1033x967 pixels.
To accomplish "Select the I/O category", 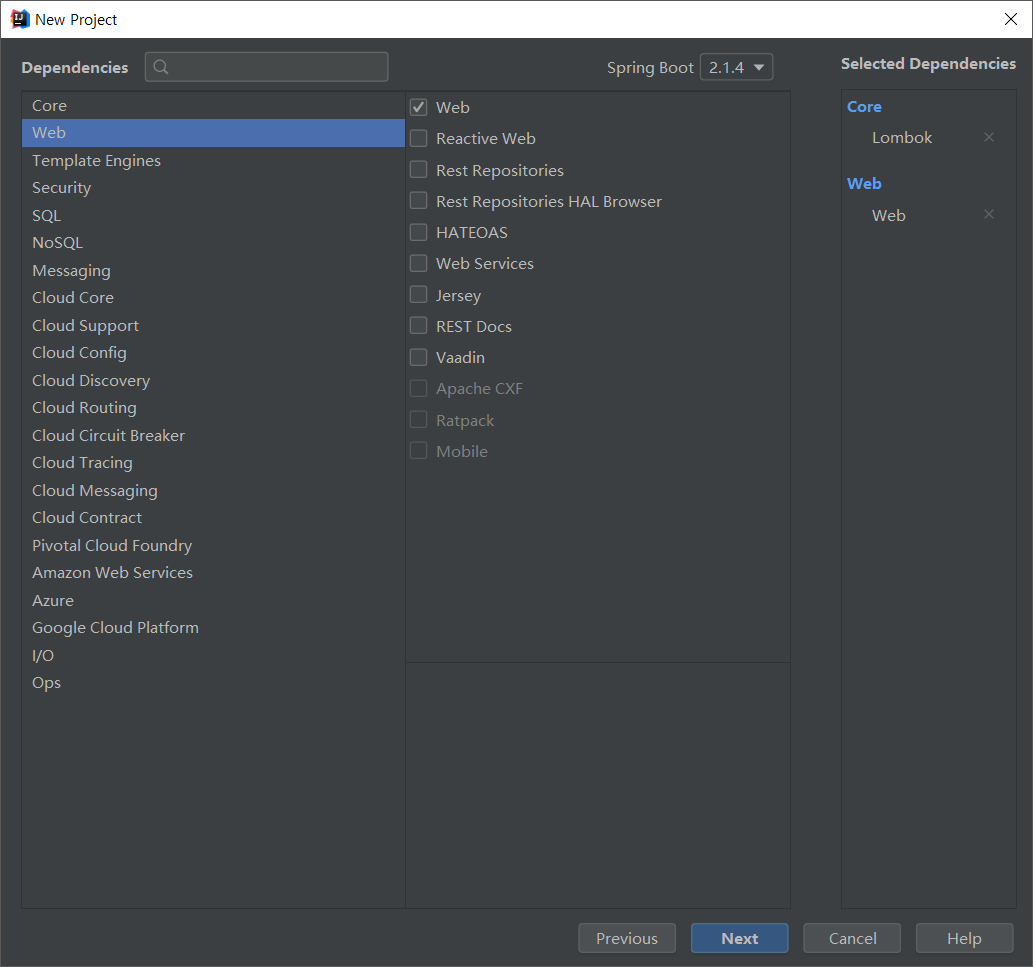I will click(213, 655).
